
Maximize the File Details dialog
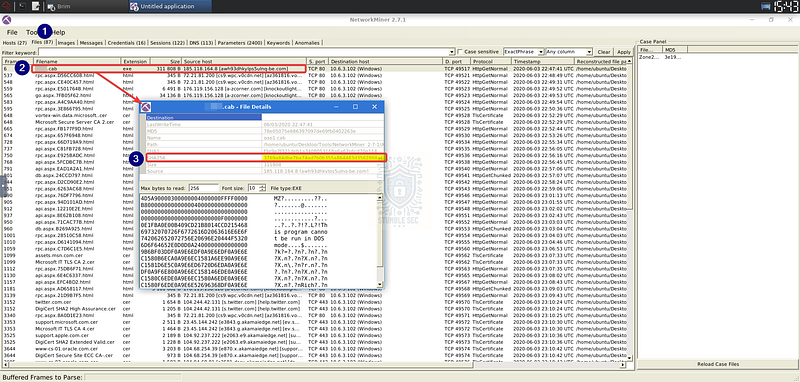[356, 107]
